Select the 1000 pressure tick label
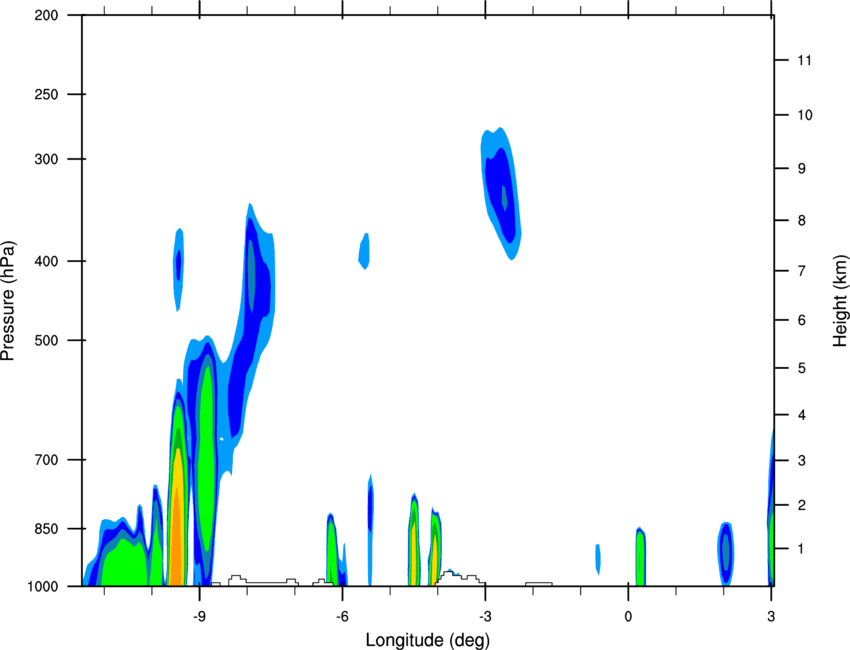The image size is (850, 650). (x=42, y=587)
